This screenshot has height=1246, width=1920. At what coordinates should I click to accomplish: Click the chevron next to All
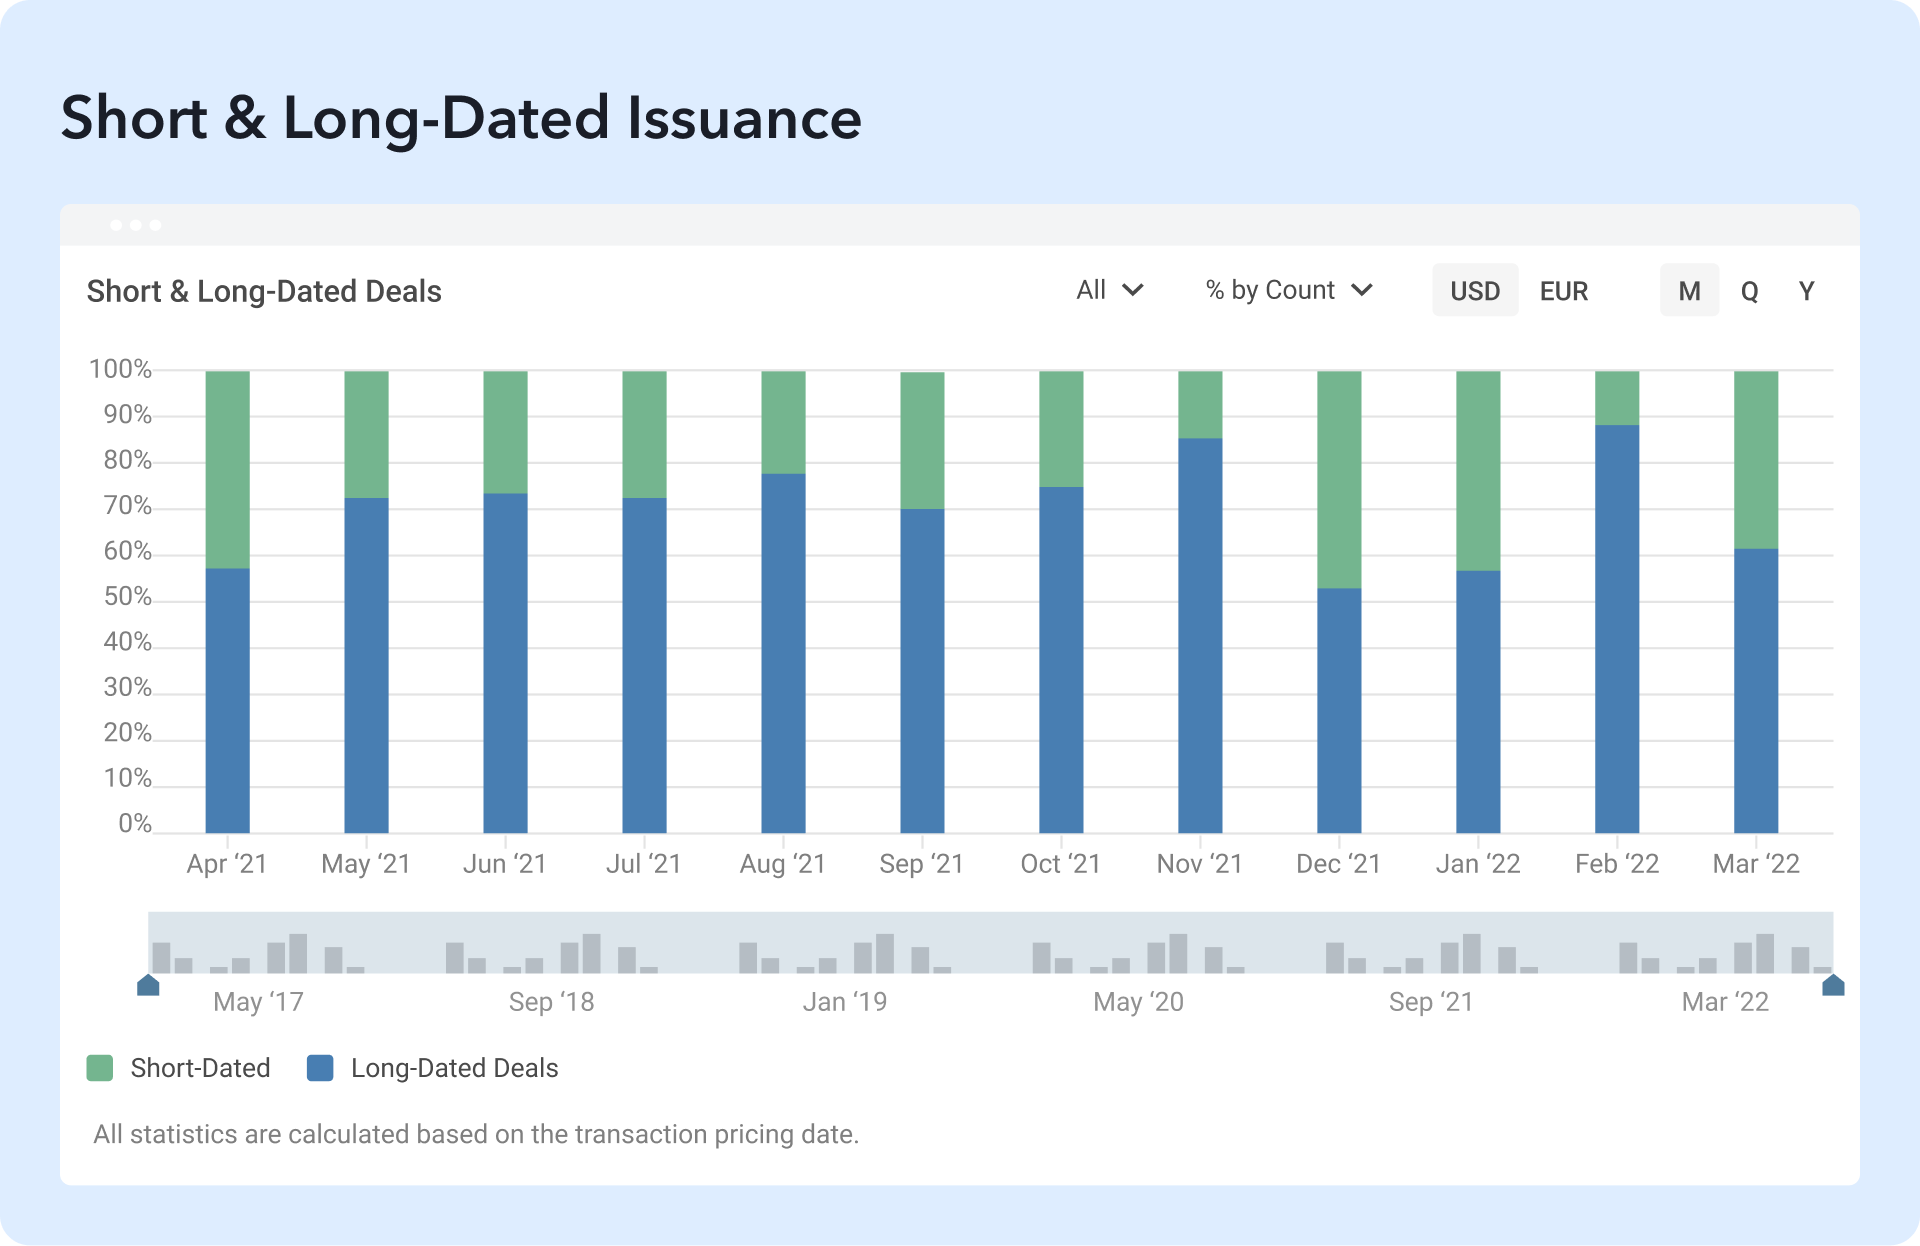point(1133,290)
